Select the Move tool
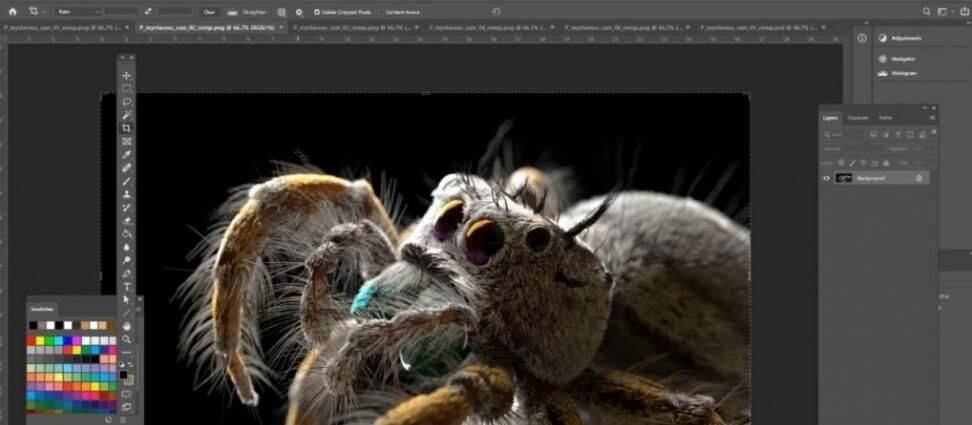The image size is (972, 425). pyautogui.click(x=127, y=76)
